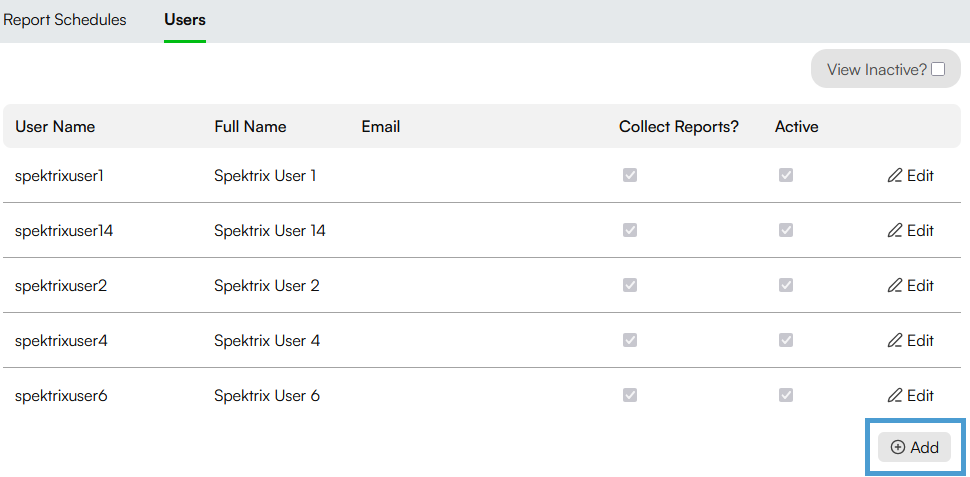Viewport: 970px width, 477px height.
Task: Click the Spektrix User 2 full name
Action: click(267, 286)
